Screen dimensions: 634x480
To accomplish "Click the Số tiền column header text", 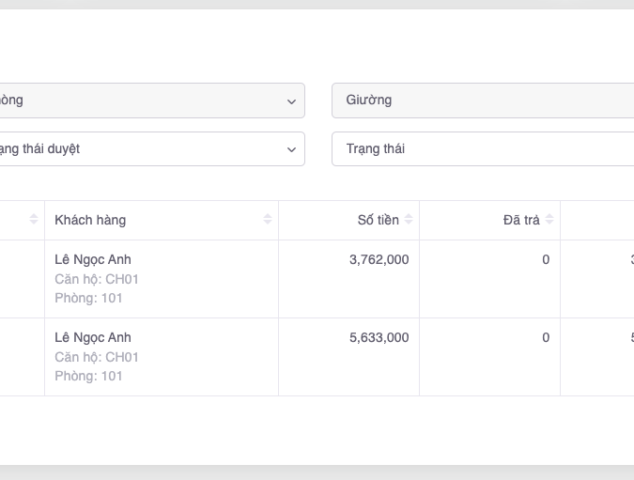I will pyautogui.click(x=378, y=220).
